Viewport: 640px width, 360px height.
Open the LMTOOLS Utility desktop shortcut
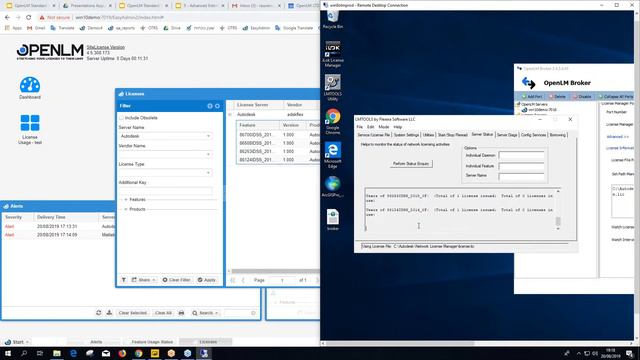pyautogui.click(x=333, y=87)
